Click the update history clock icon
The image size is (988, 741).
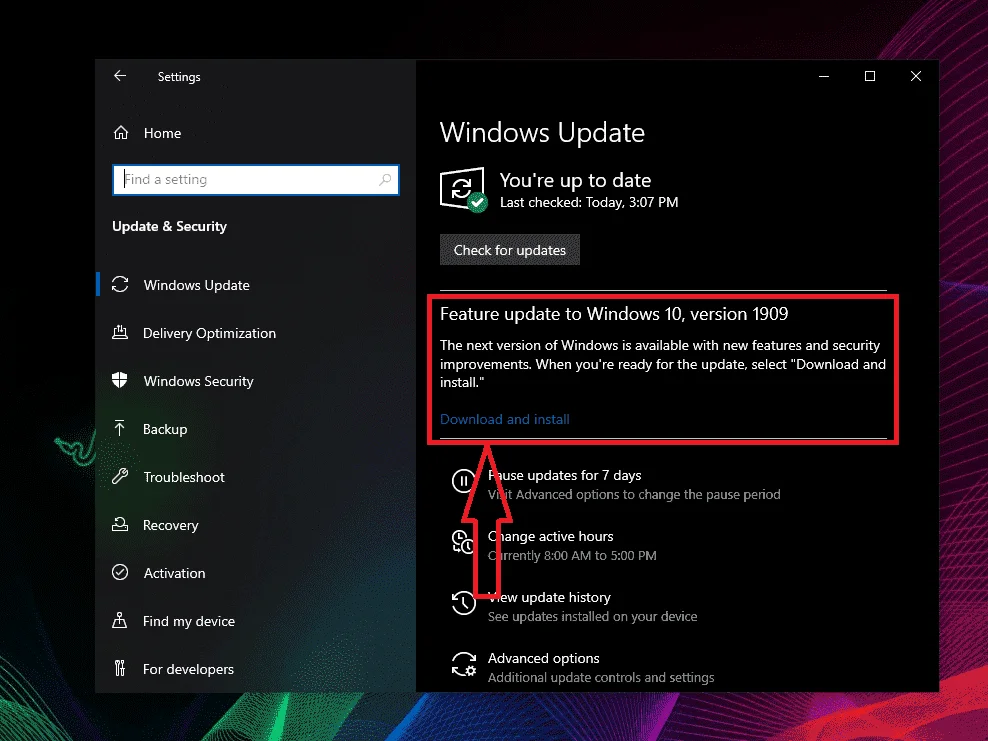click(x=463, y=603)
